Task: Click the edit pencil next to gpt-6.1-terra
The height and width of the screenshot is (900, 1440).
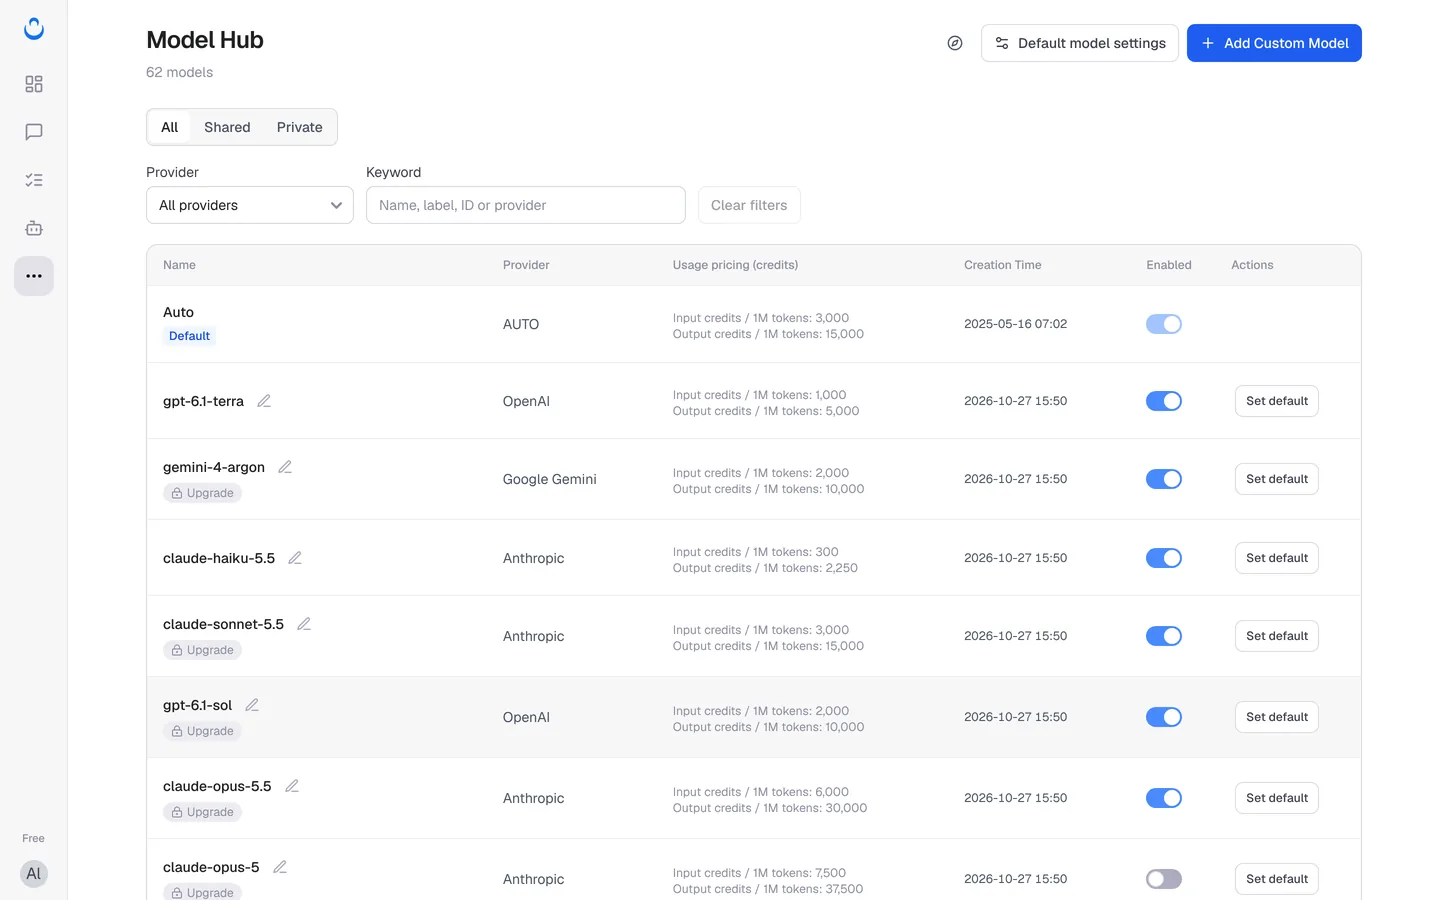Action: pyautogui.click(x=264, y=401)
